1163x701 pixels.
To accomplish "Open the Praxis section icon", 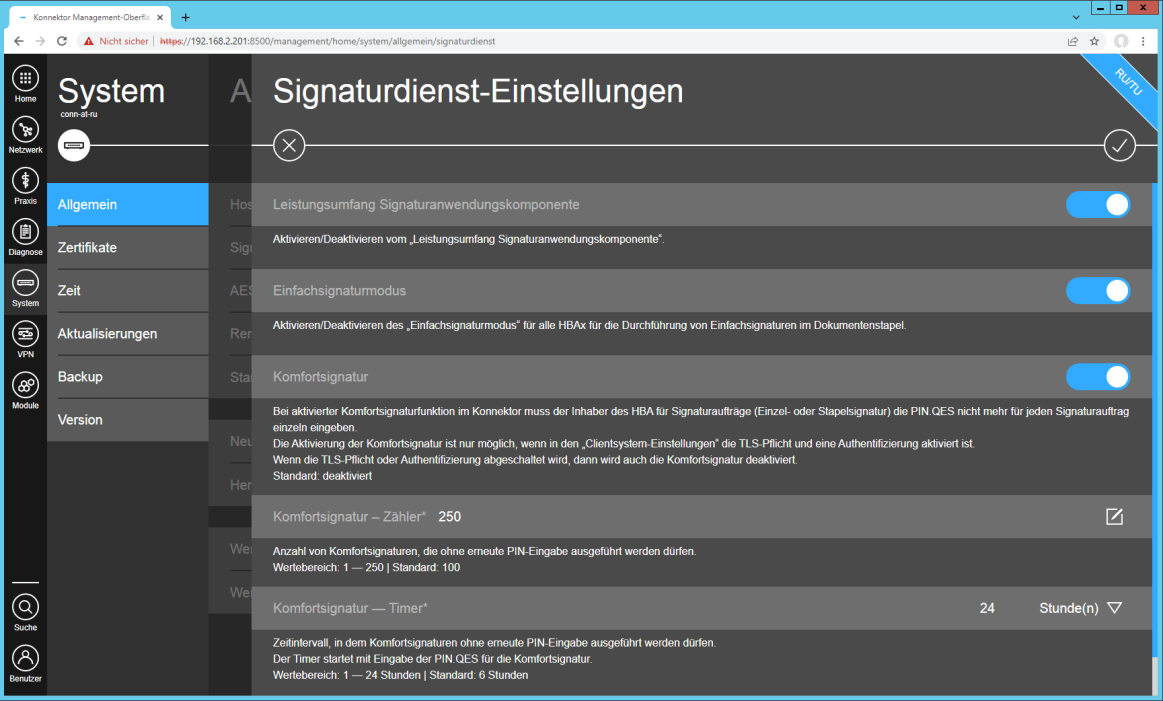I will 25,181.
